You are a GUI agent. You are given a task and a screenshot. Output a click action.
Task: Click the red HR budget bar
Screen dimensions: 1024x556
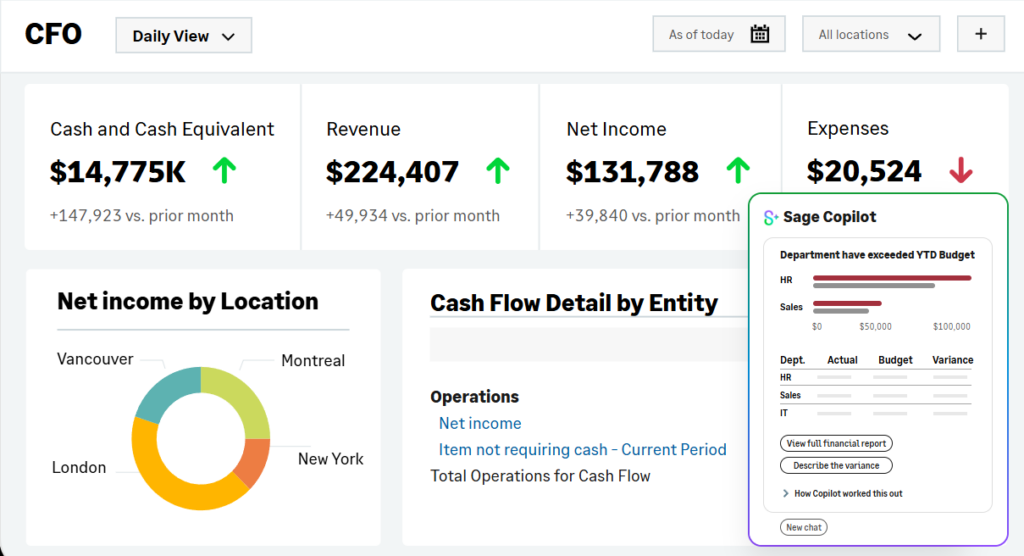(891, 278)
